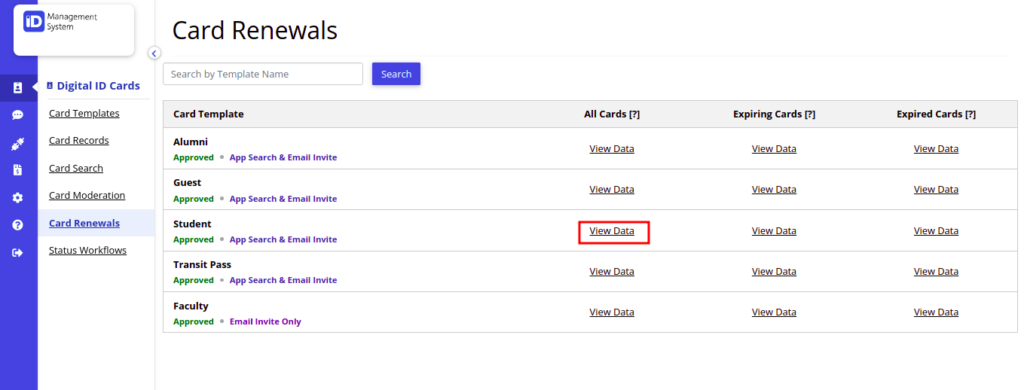Collapse the sidebar with the chevron
The width and height of the screenshot is (1024, 390).
(154, 54)
